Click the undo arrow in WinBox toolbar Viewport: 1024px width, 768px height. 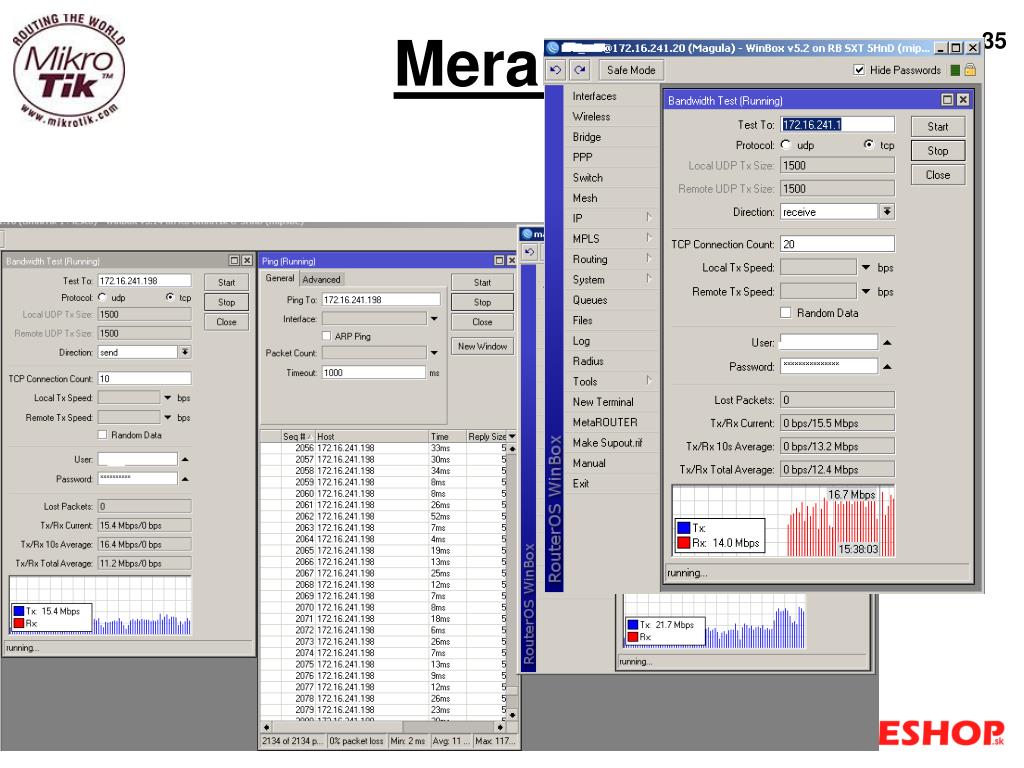pyautogui.click(x=556, y=70)
